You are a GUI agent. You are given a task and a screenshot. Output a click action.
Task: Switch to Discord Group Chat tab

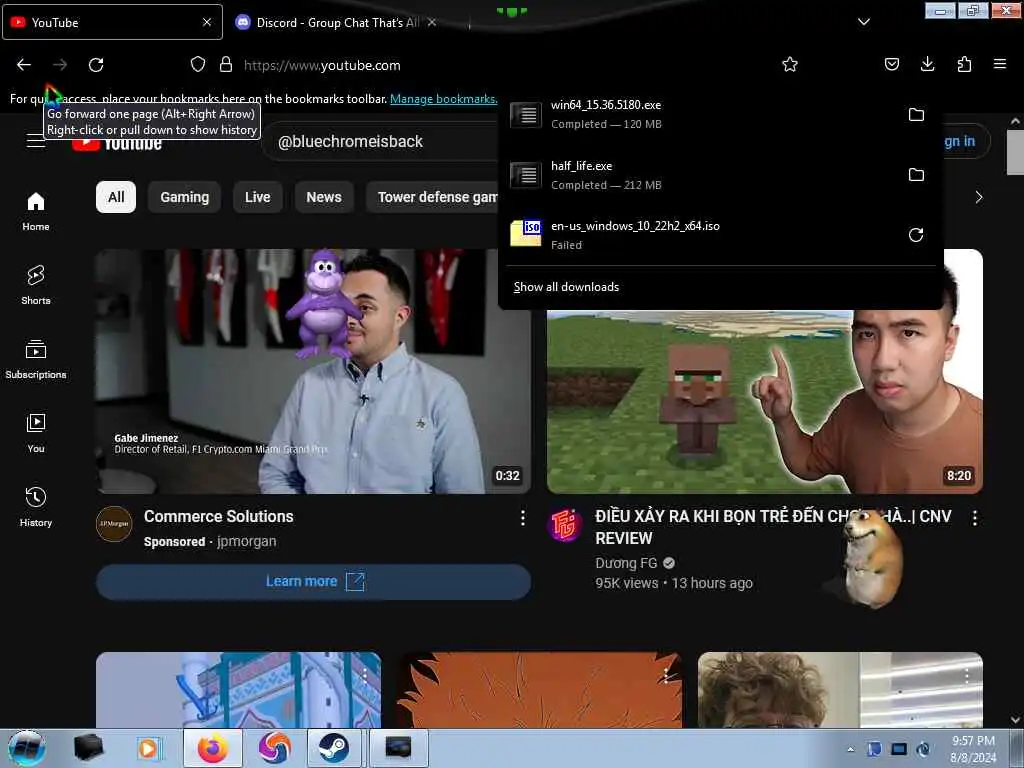click(328, 22)
